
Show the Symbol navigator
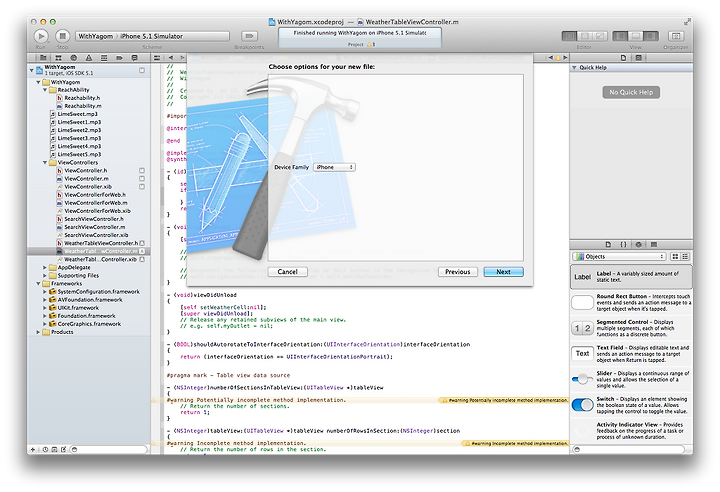tap(58, 58)
